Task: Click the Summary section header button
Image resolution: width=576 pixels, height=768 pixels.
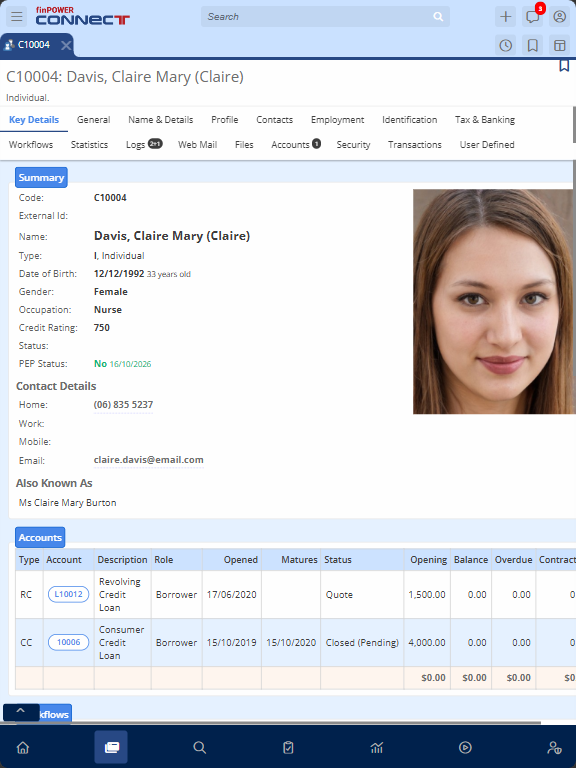Action: pyautogui.click(x=41, y=177)
